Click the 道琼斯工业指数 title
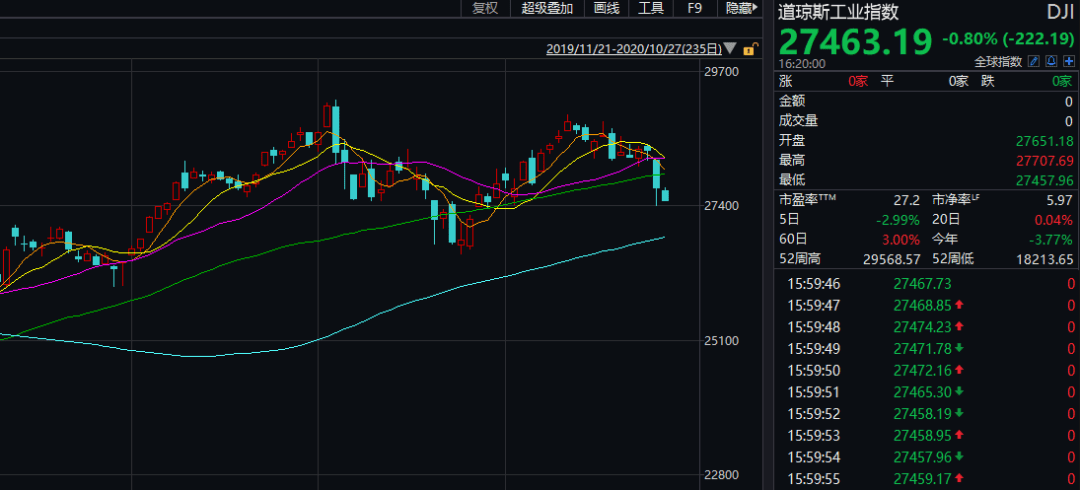Viewport: 1080px width, 490px height. click(839, 12)
